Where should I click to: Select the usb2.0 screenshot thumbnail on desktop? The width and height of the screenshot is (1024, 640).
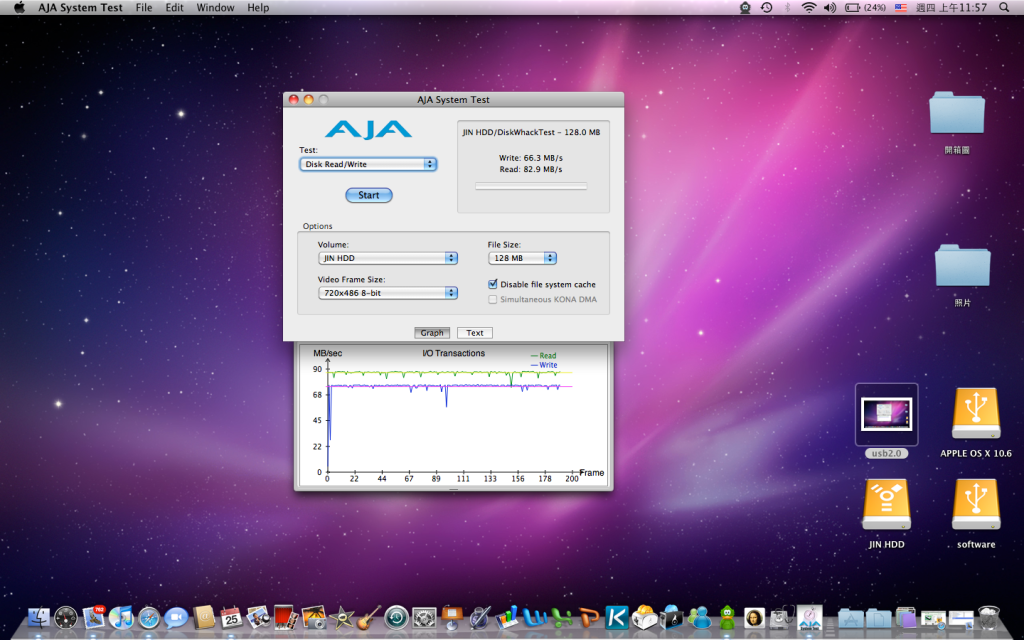point(886,415)
